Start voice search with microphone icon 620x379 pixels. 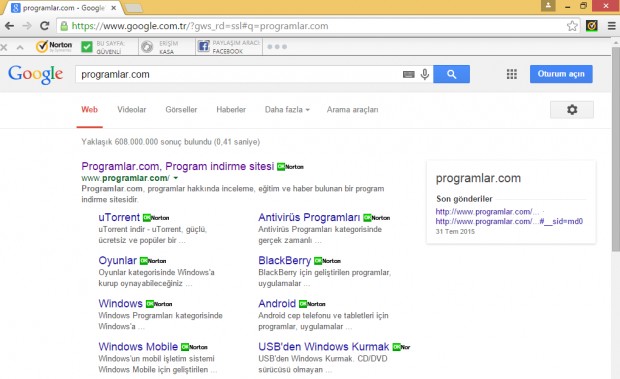coord(425,74)
